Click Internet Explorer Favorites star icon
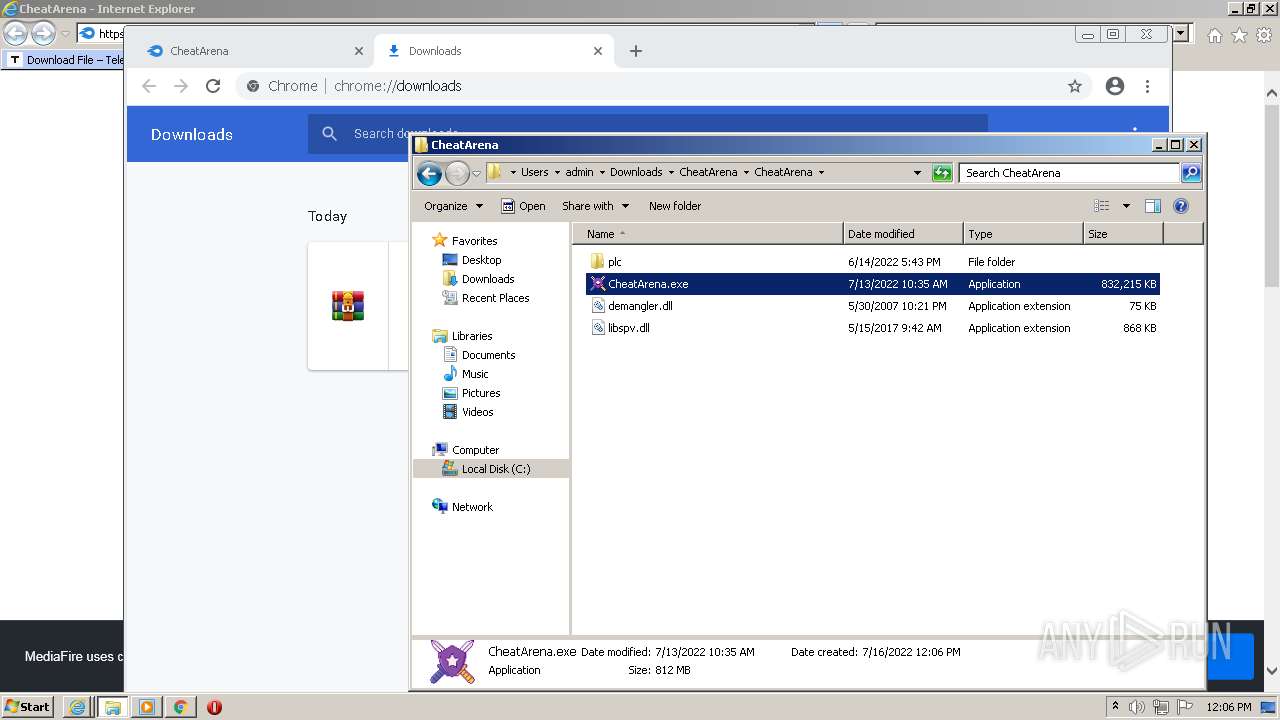The height and width of the screenshot is (720, 1280). [1239, 35]
